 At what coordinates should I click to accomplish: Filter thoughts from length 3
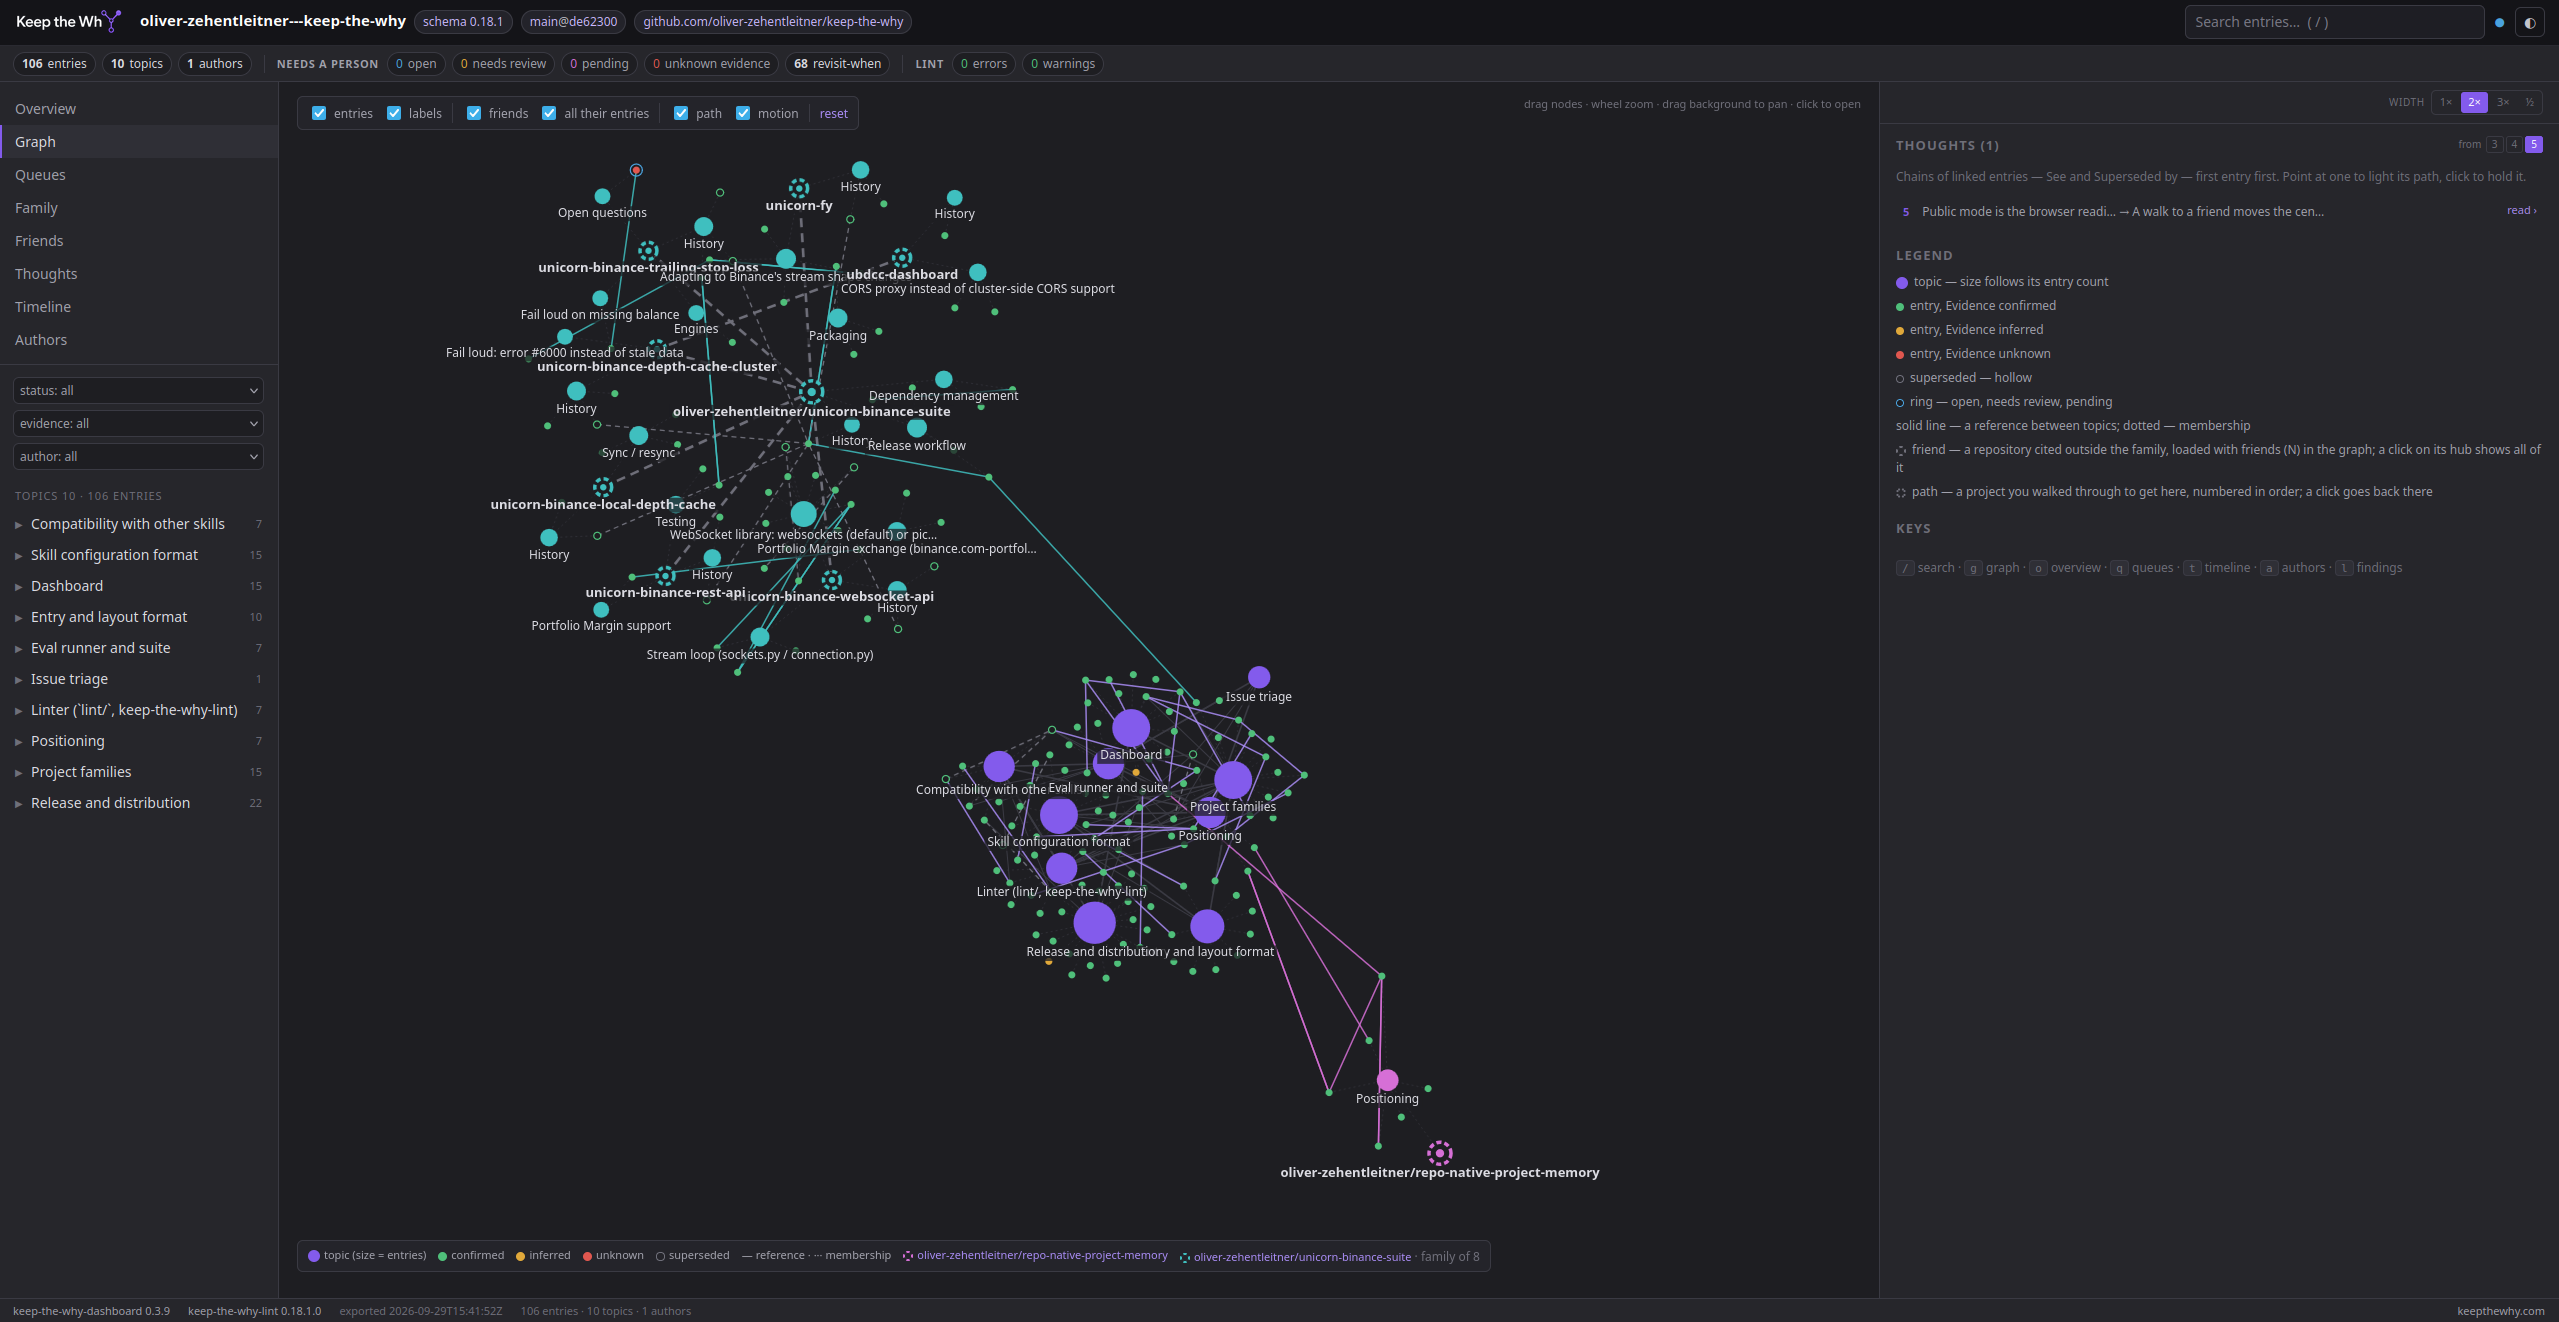2494,144
